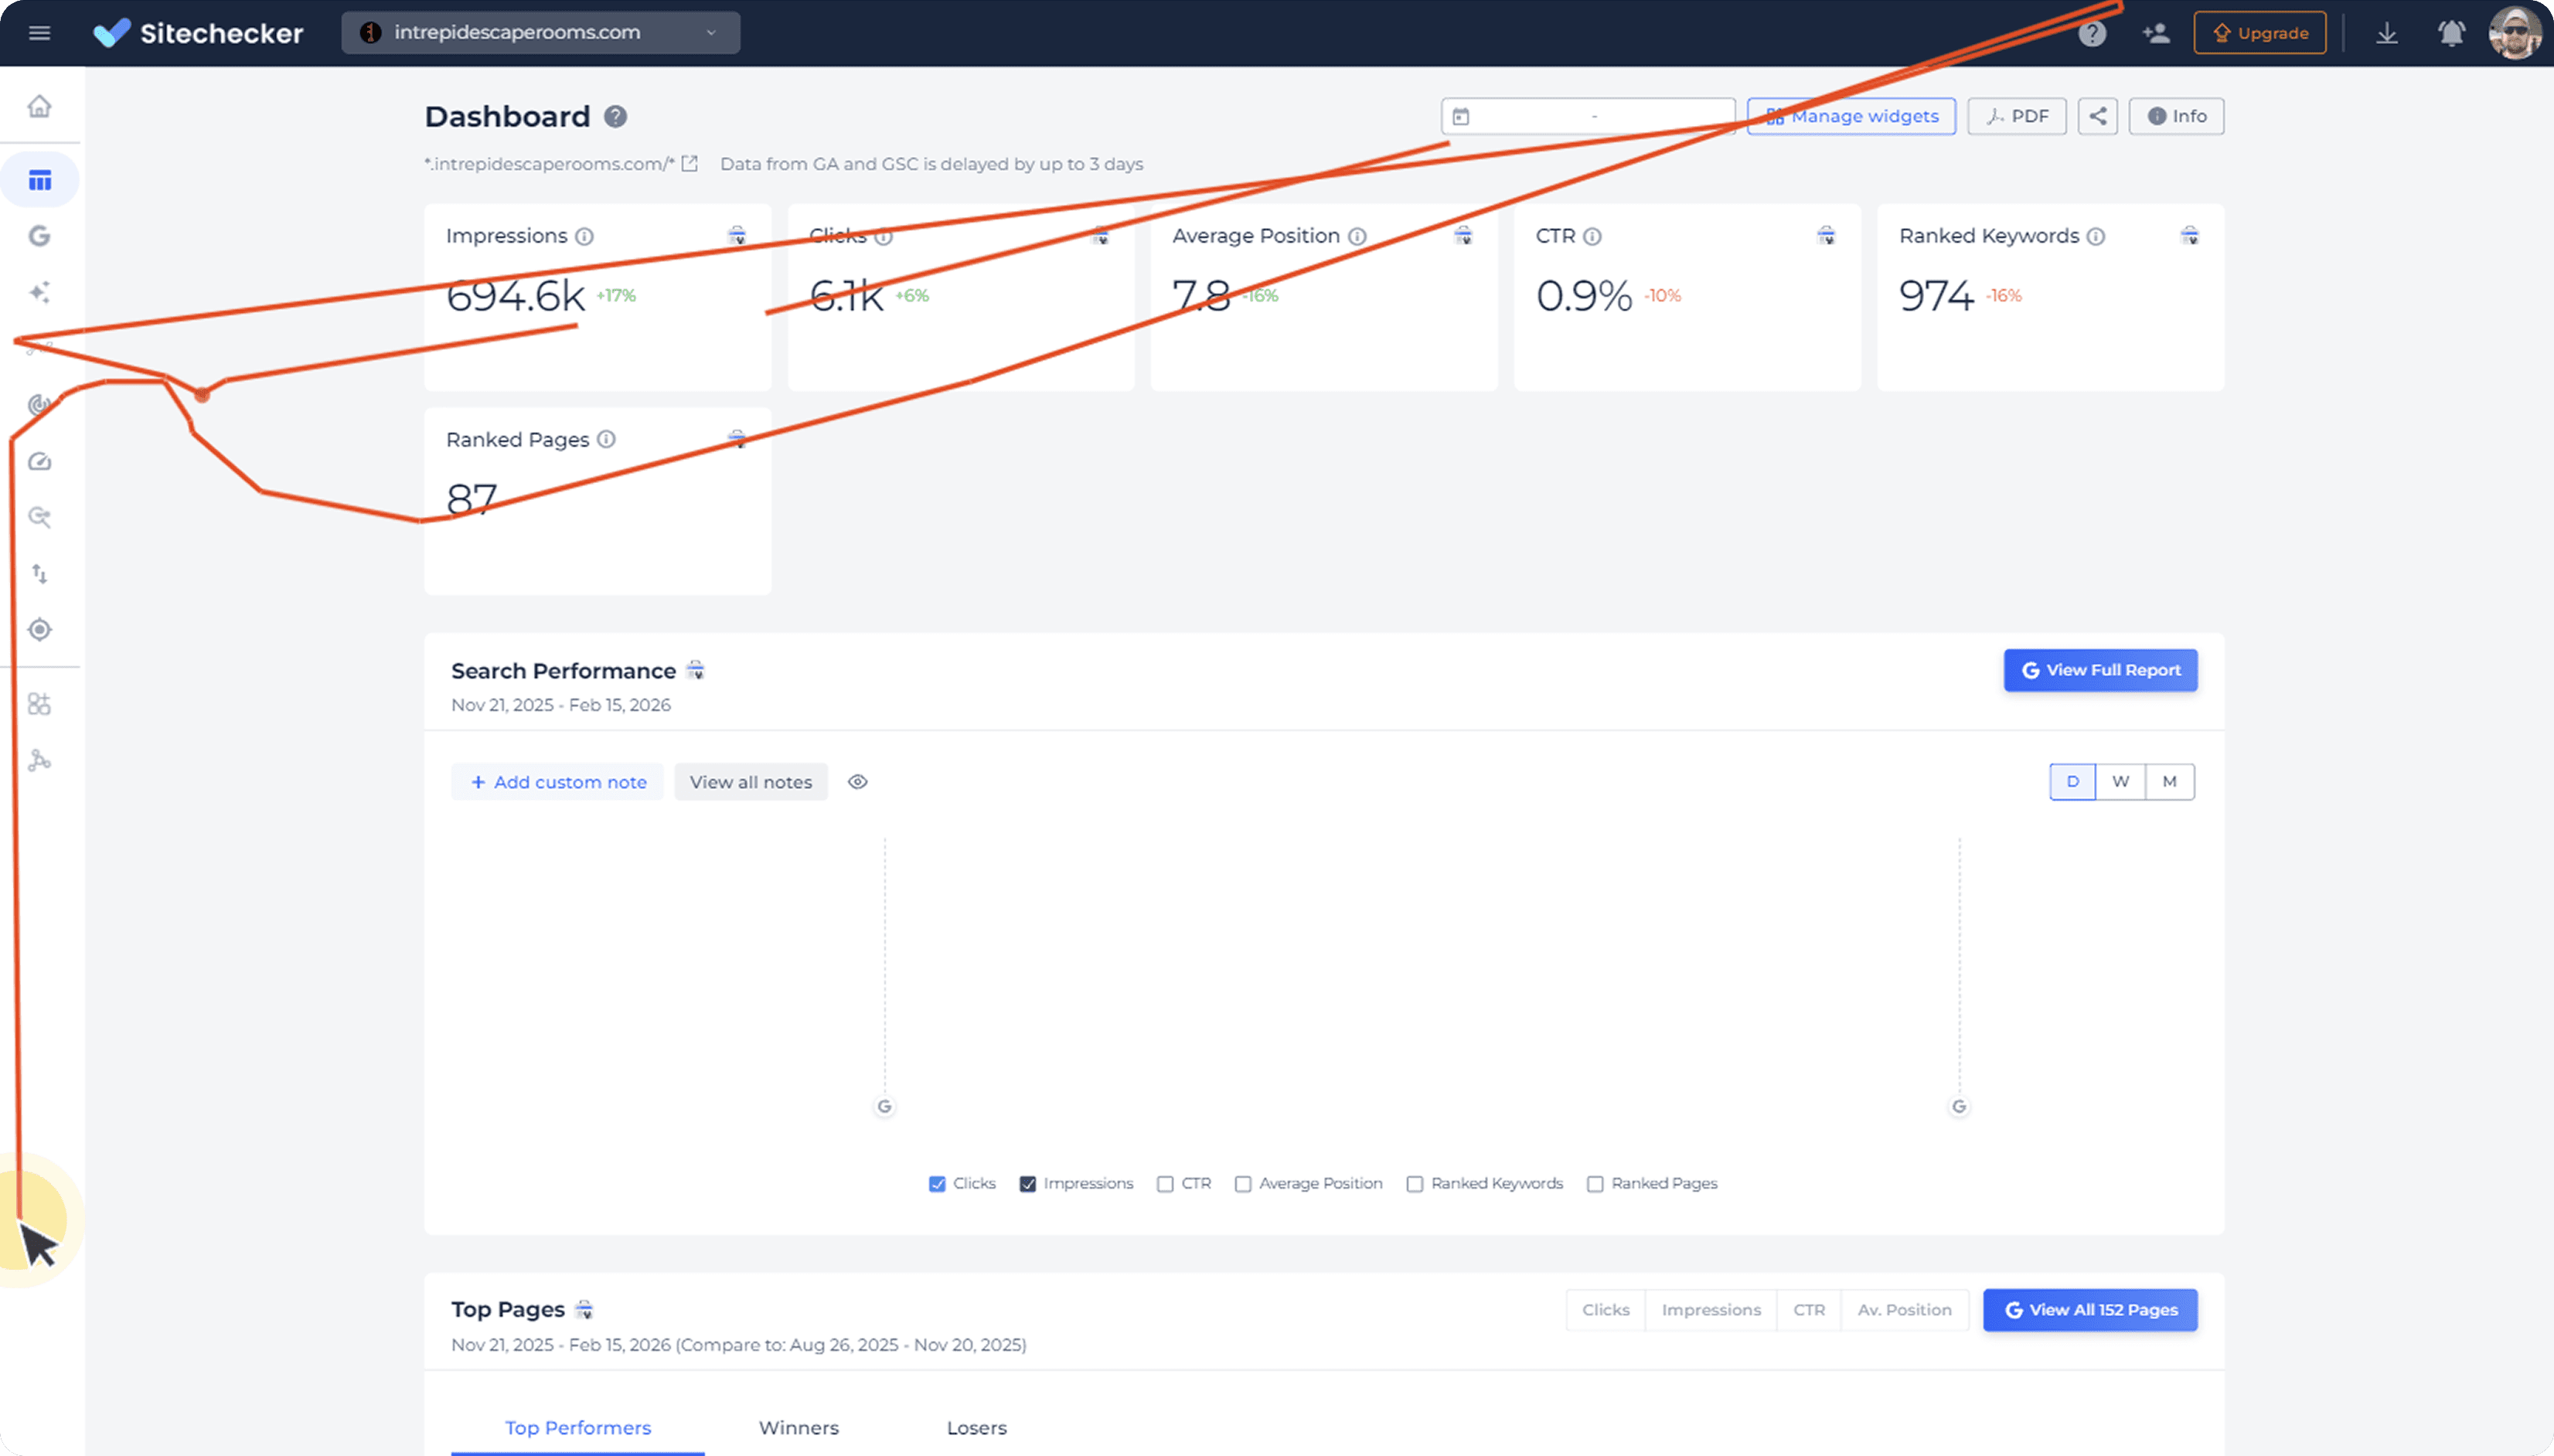2554x1456 pixels.
Task: Click the View Full Report button
Action: pos(2100,670)
